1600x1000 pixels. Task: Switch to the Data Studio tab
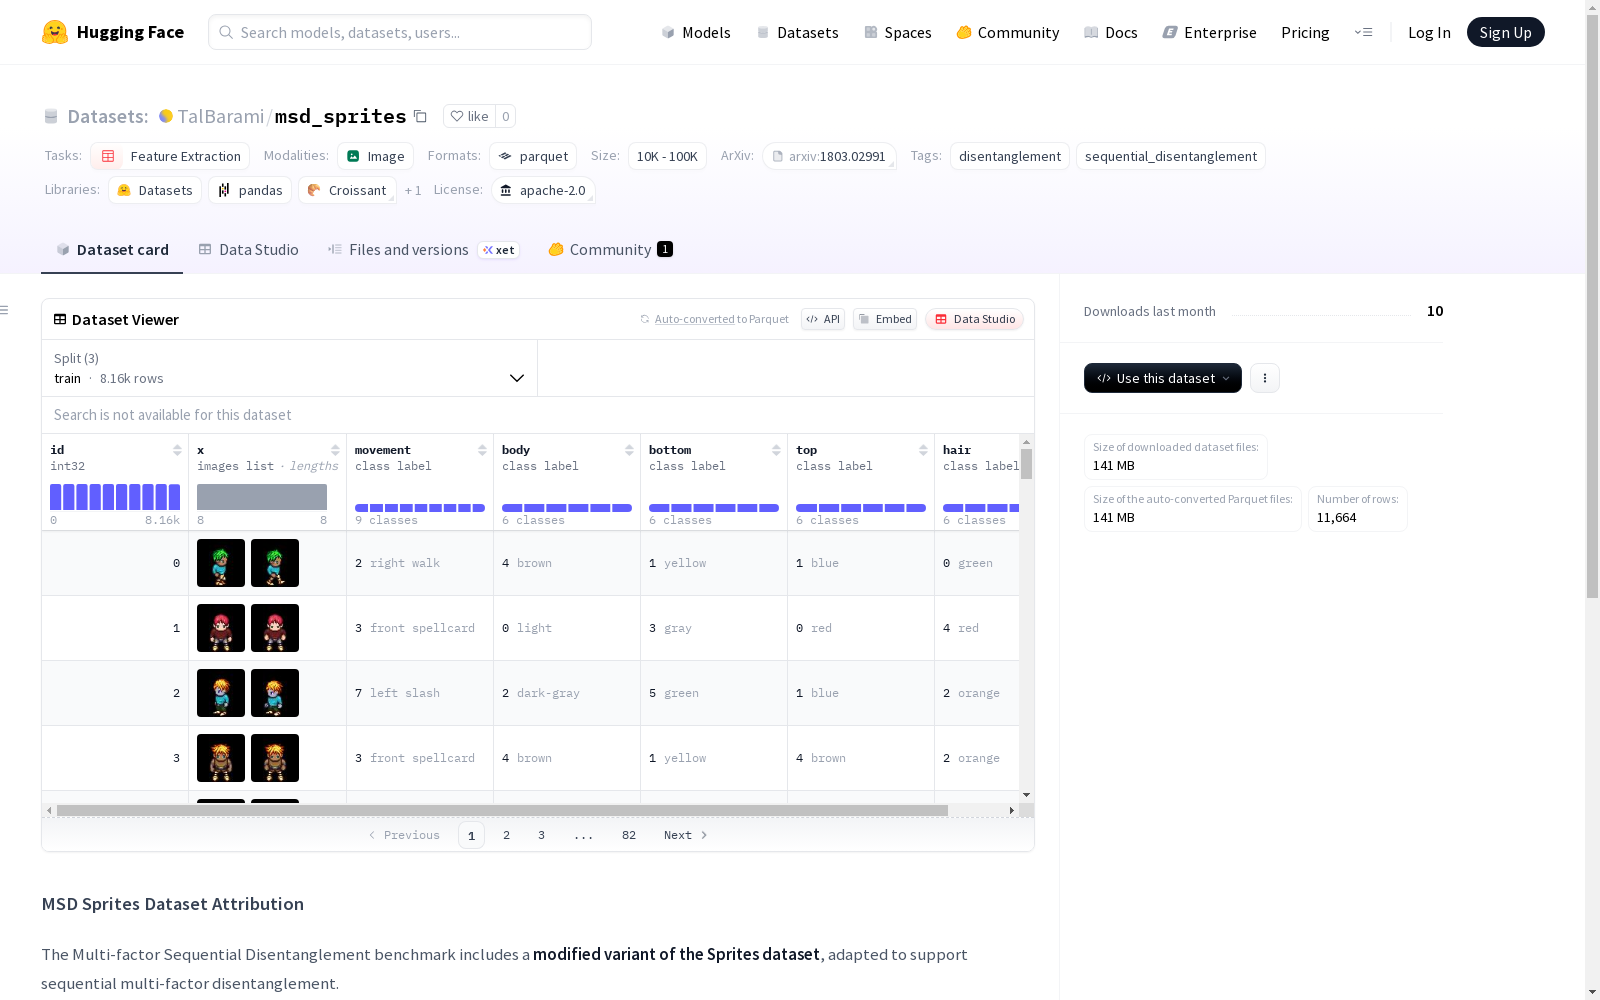248,250
